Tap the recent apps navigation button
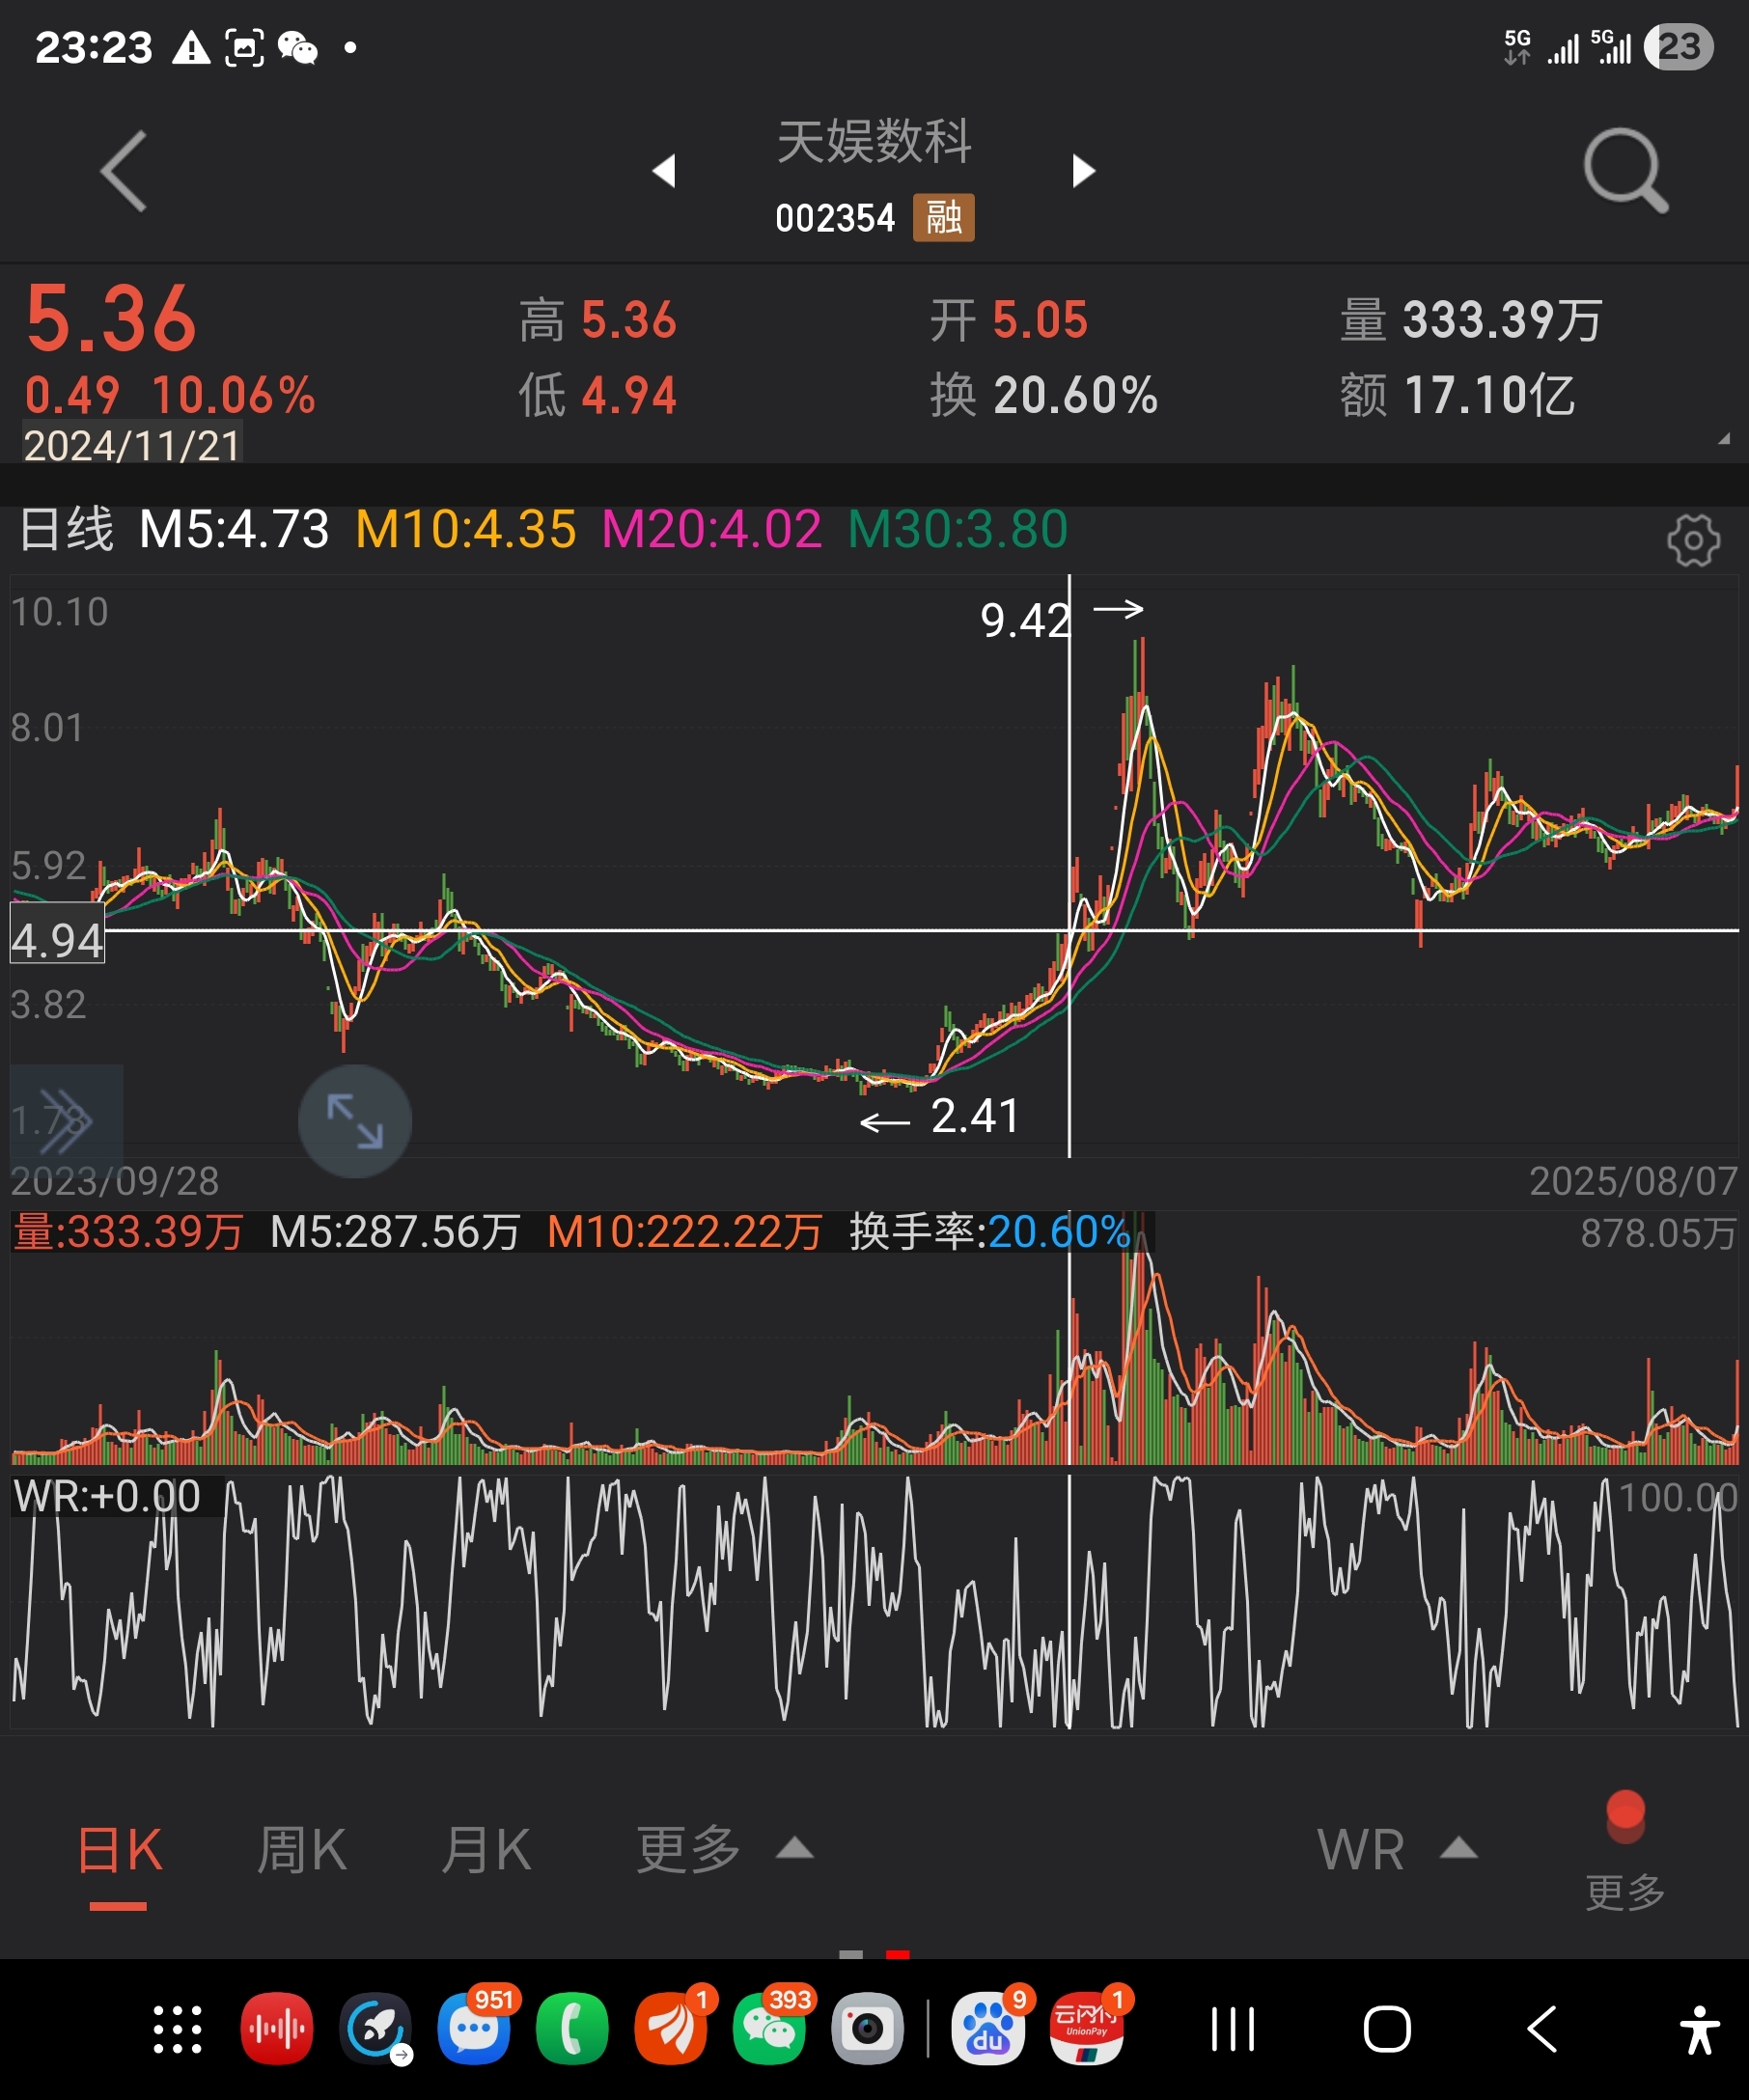The image size is (1749, 2100). tap(1233, 2030)
